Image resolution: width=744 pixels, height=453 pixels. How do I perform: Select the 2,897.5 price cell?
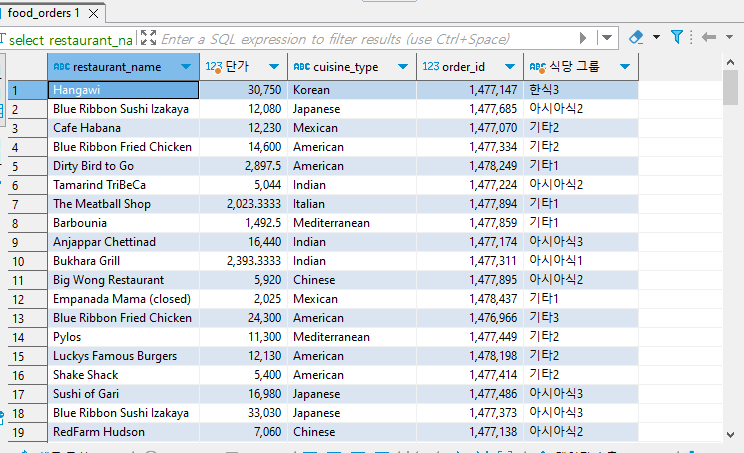(243, 166)
